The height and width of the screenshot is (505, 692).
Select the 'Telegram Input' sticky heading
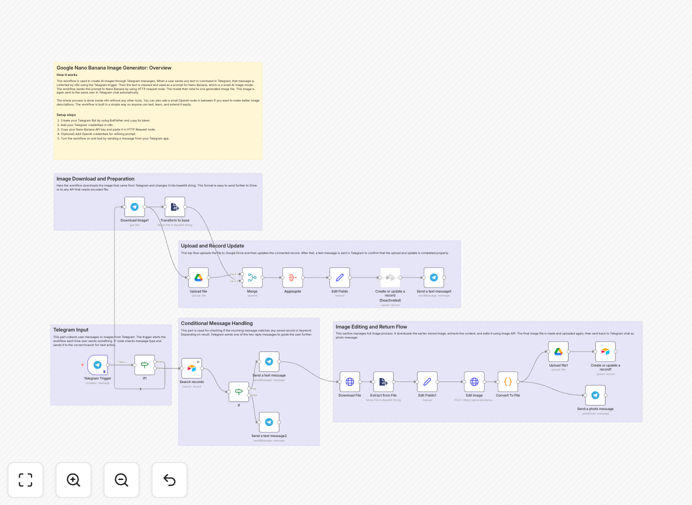71,330
